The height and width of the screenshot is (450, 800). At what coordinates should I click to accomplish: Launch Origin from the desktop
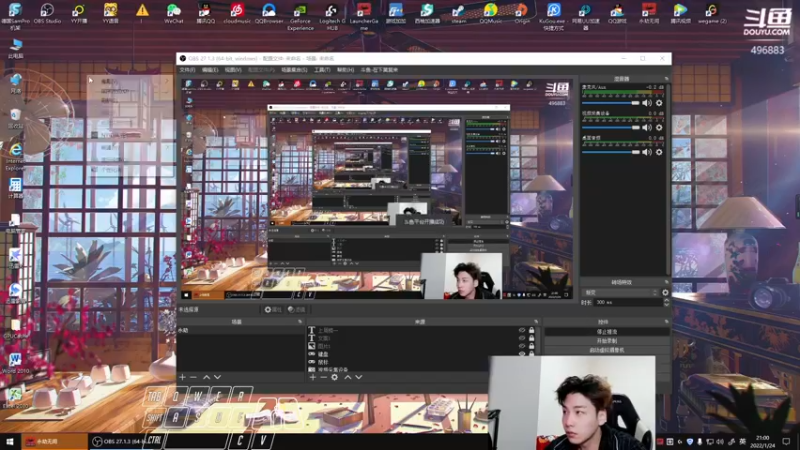pyautogui.click(x=522, y=13)
